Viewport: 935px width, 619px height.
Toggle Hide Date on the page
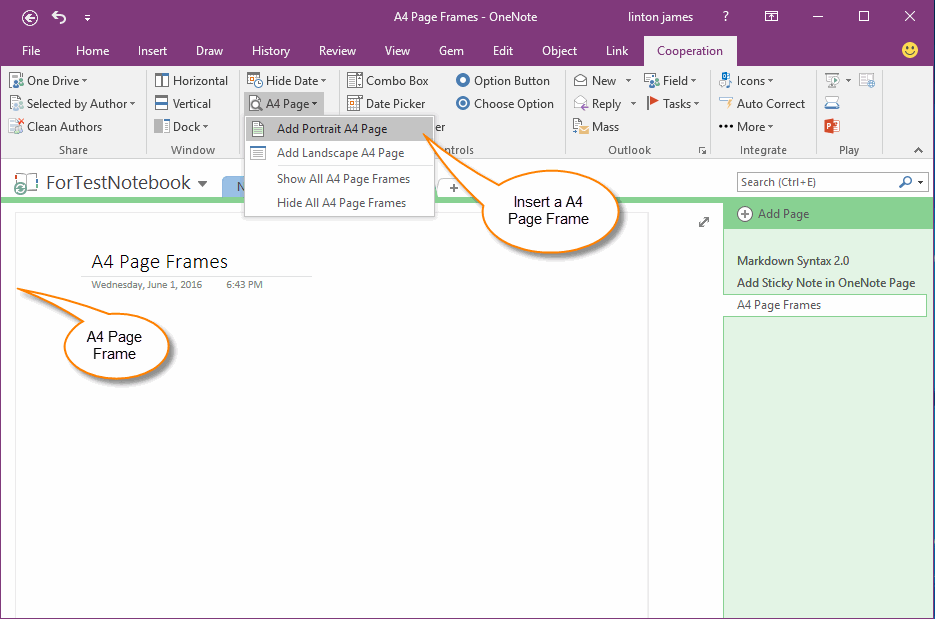(x=287, y=80)
